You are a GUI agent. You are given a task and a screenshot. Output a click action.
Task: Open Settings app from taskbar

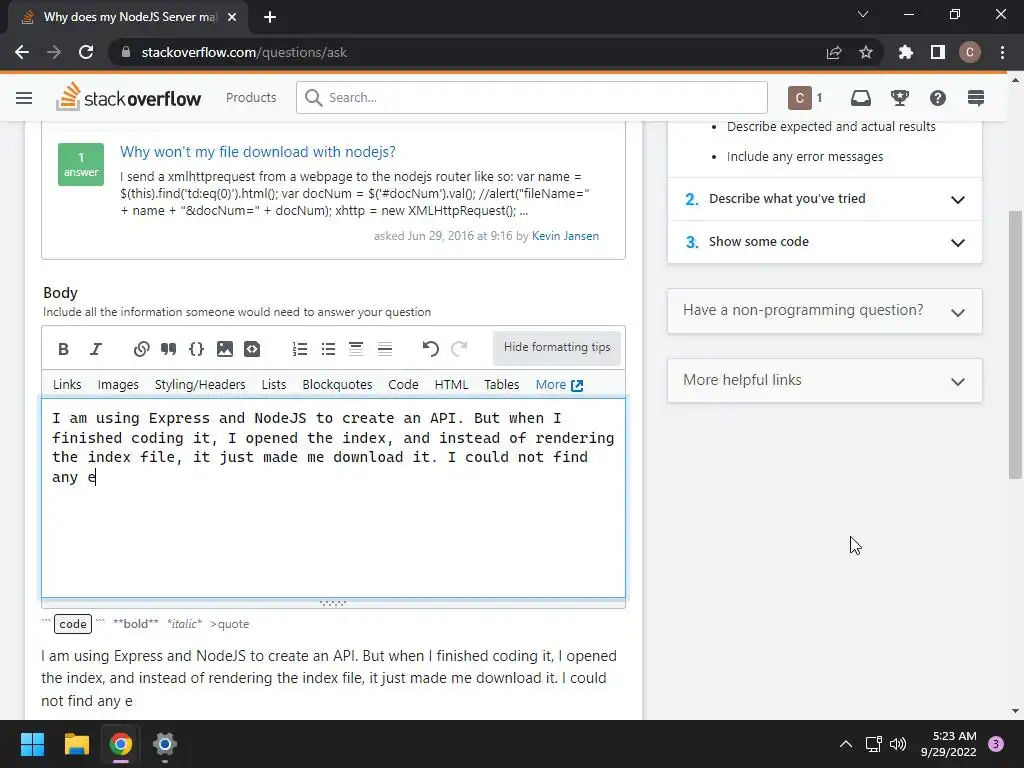(x=165, y=744)
